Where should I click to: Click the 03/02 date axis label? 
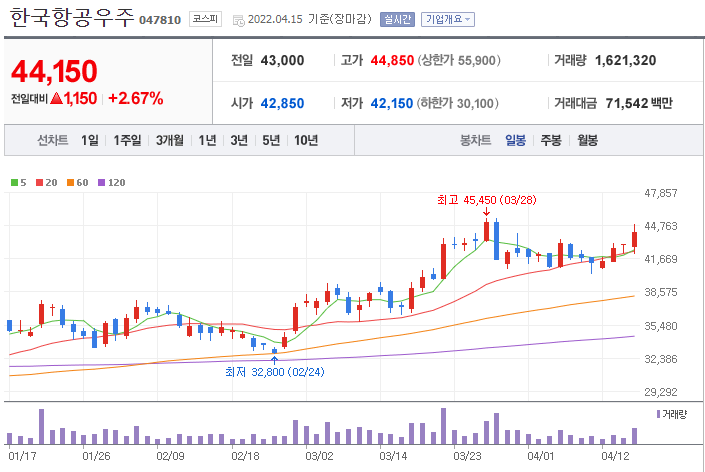[319, 456]
